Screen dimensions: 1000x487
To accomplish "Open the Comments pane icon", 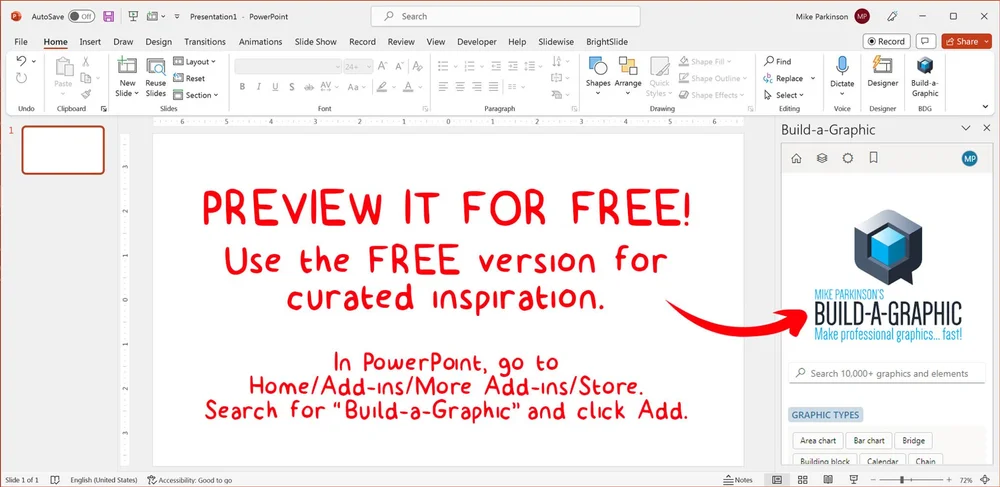I will coord(925,41).
